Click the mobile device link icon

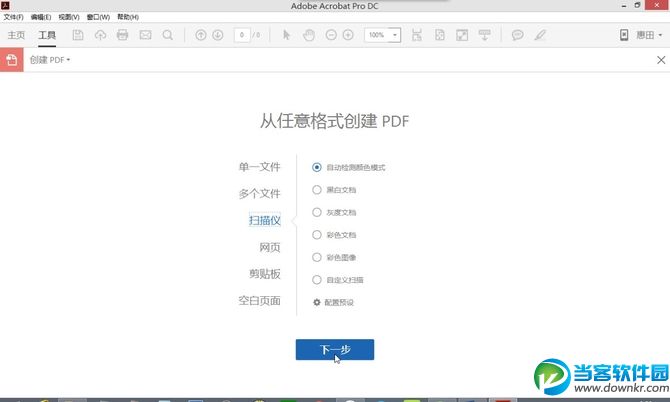624,35
